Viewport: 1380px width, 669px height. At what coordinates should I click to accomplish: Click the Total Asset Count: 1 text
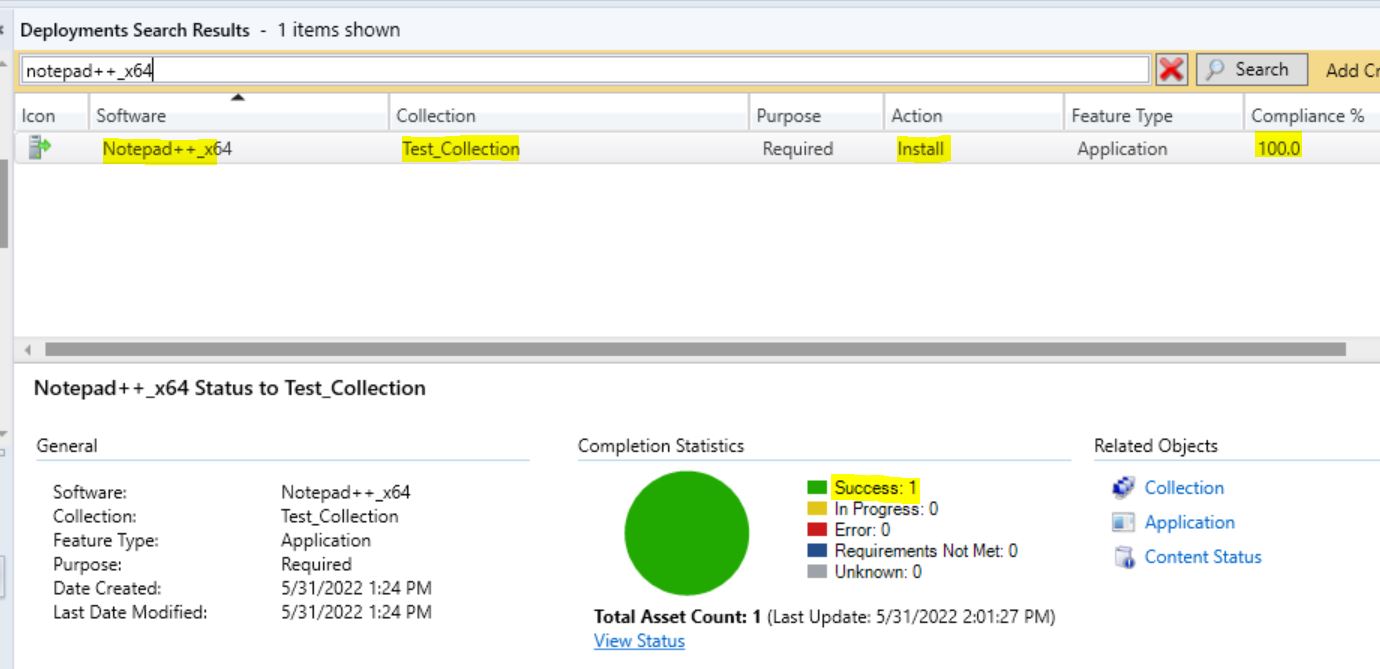(678, 617)
